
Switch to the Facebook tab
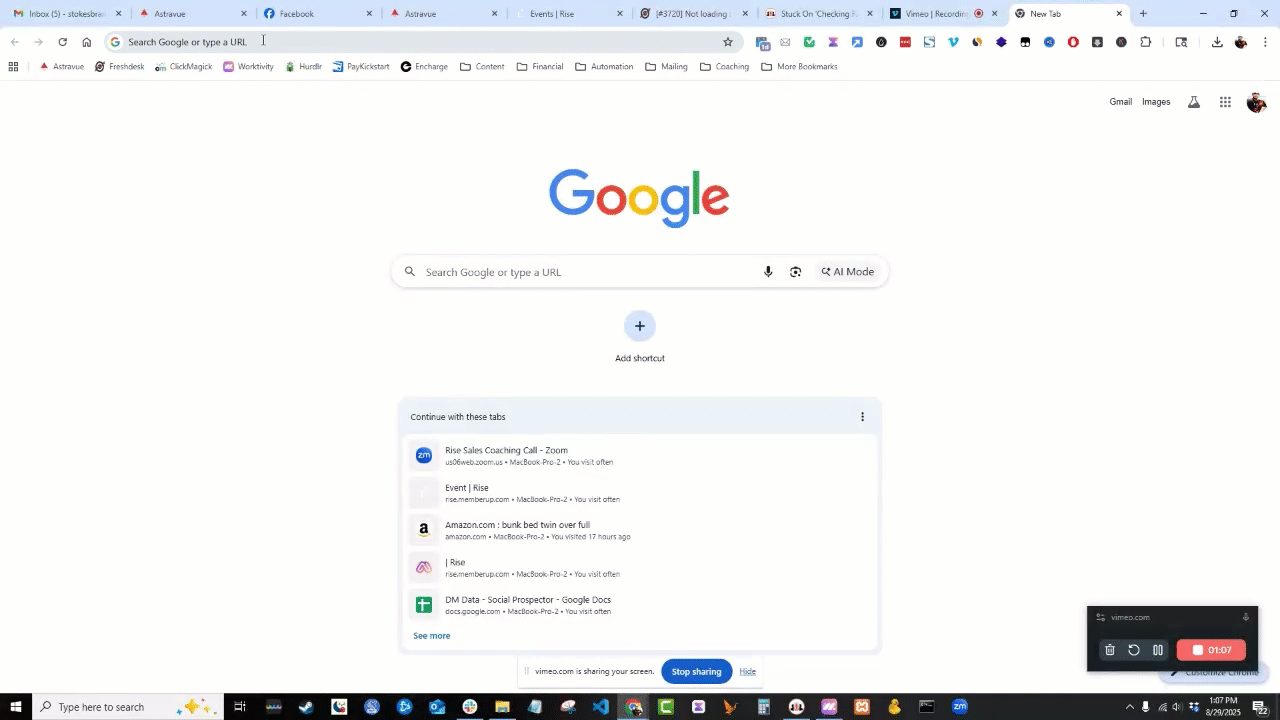[317, 14]
